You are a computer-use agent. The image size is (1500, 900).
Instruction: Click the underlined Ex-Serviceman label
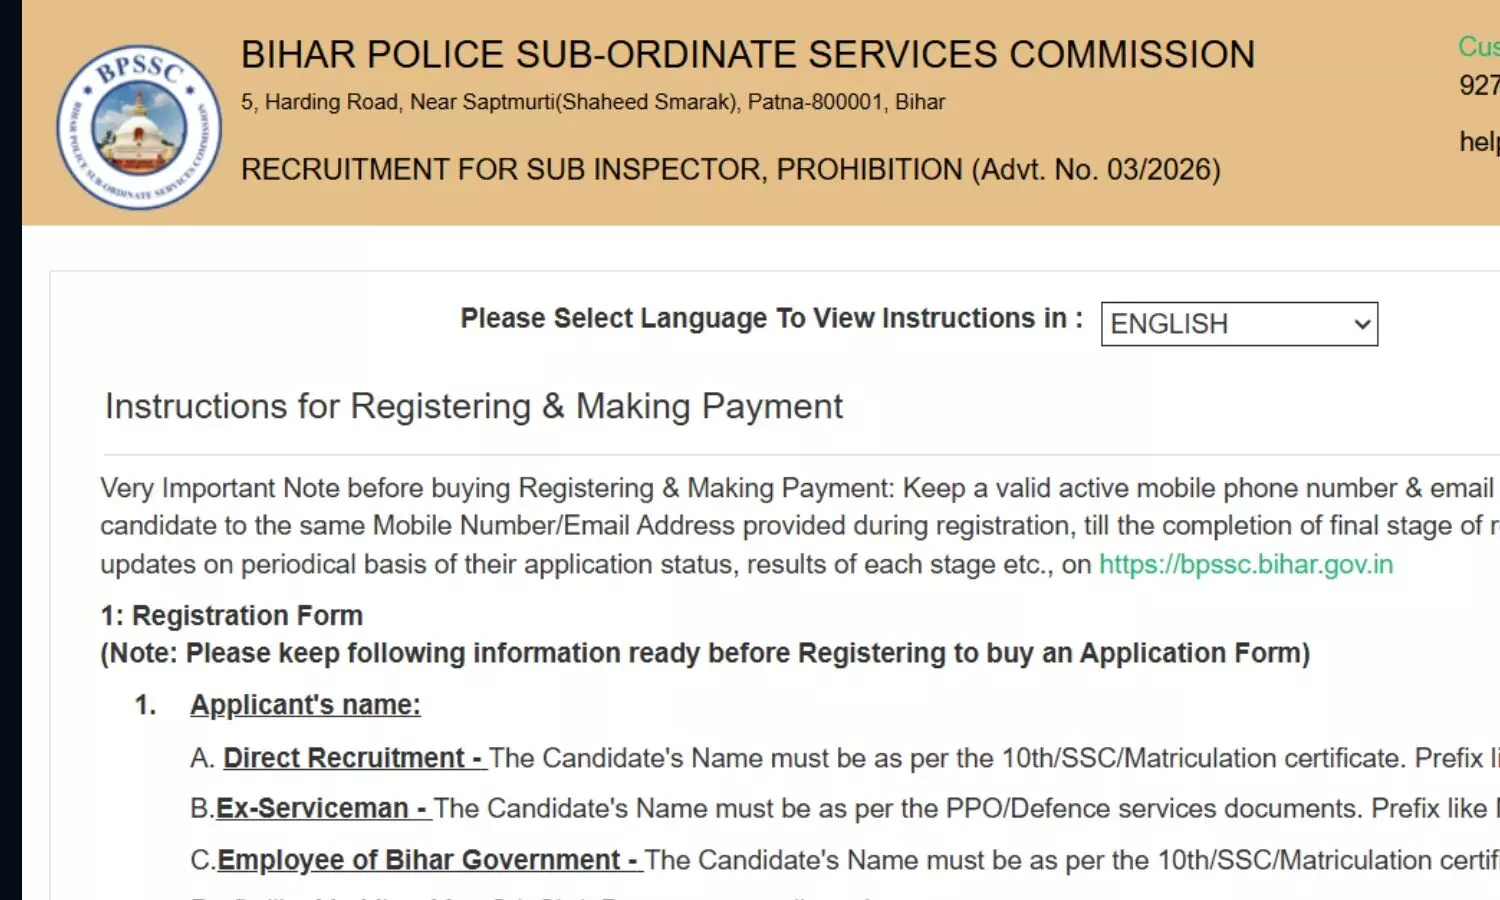(322, 808)
